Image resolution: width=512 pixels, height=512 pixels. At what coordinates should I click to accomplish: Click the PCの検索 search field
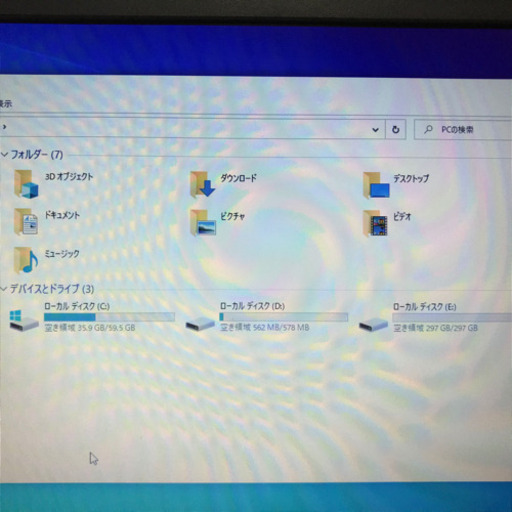tap(463, 130)
